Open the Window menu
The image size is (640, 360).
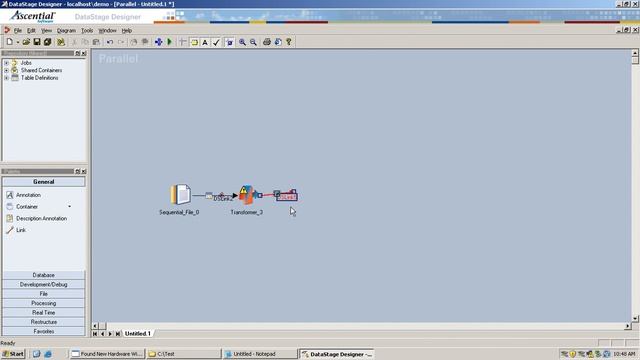click(107, 31)
